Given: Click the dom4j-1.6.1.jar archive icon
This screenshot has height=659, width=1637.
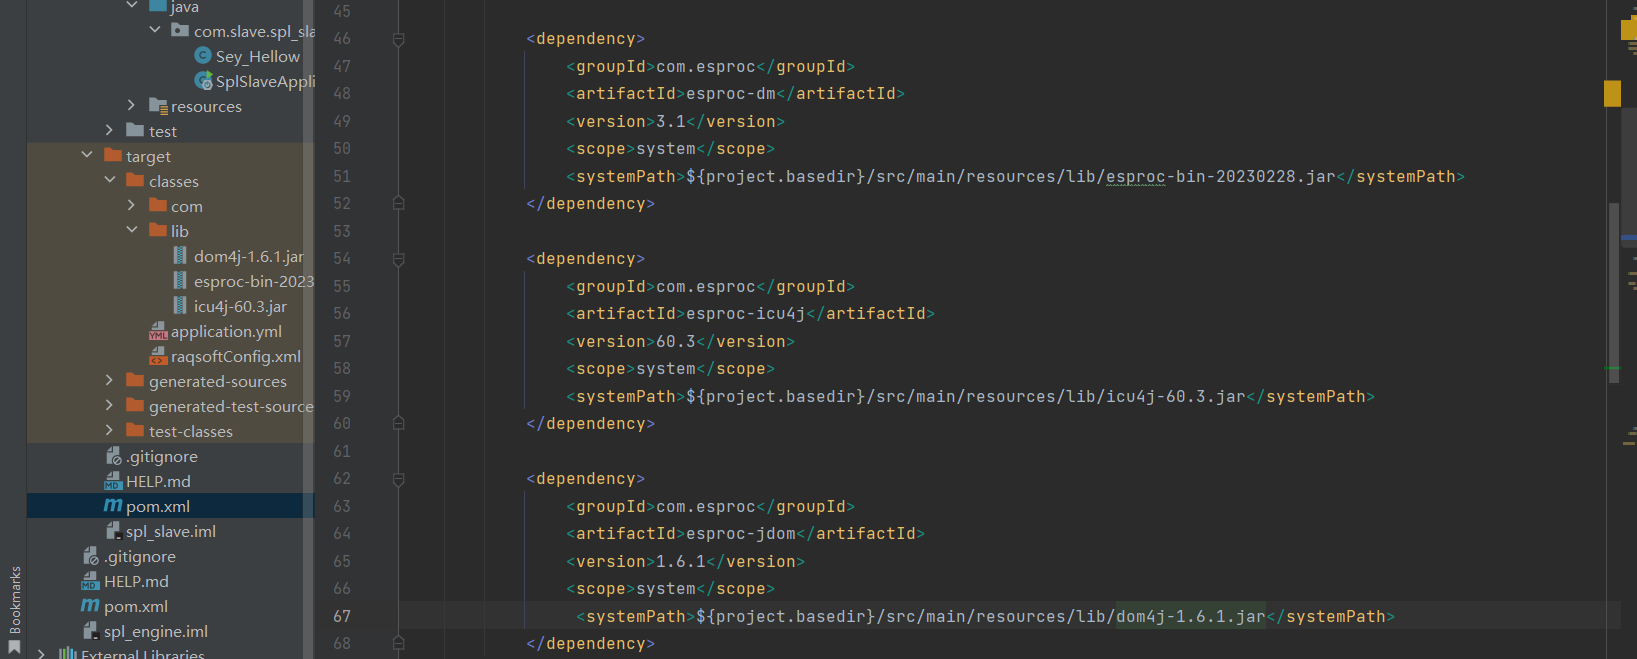Looking at the screenshot, I should click(x=180, y=256).
